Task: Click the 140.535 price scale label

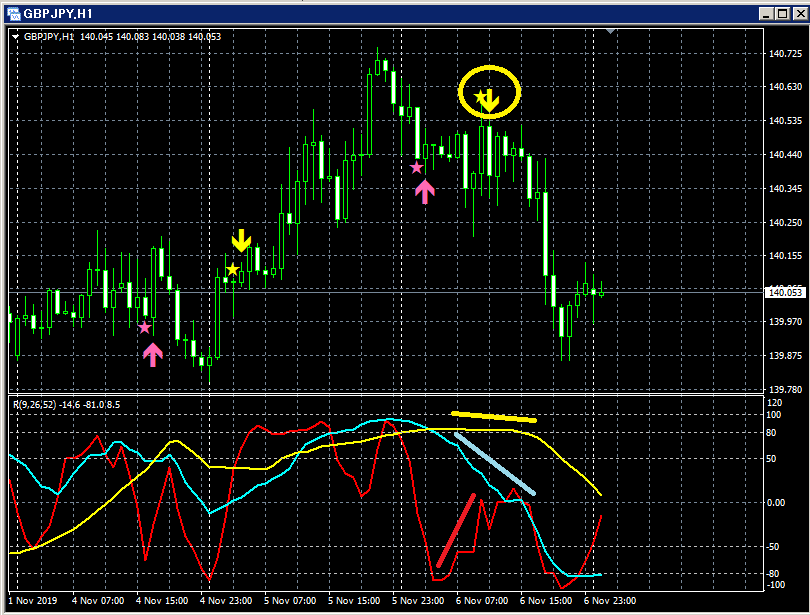Action: pos(785,121)
